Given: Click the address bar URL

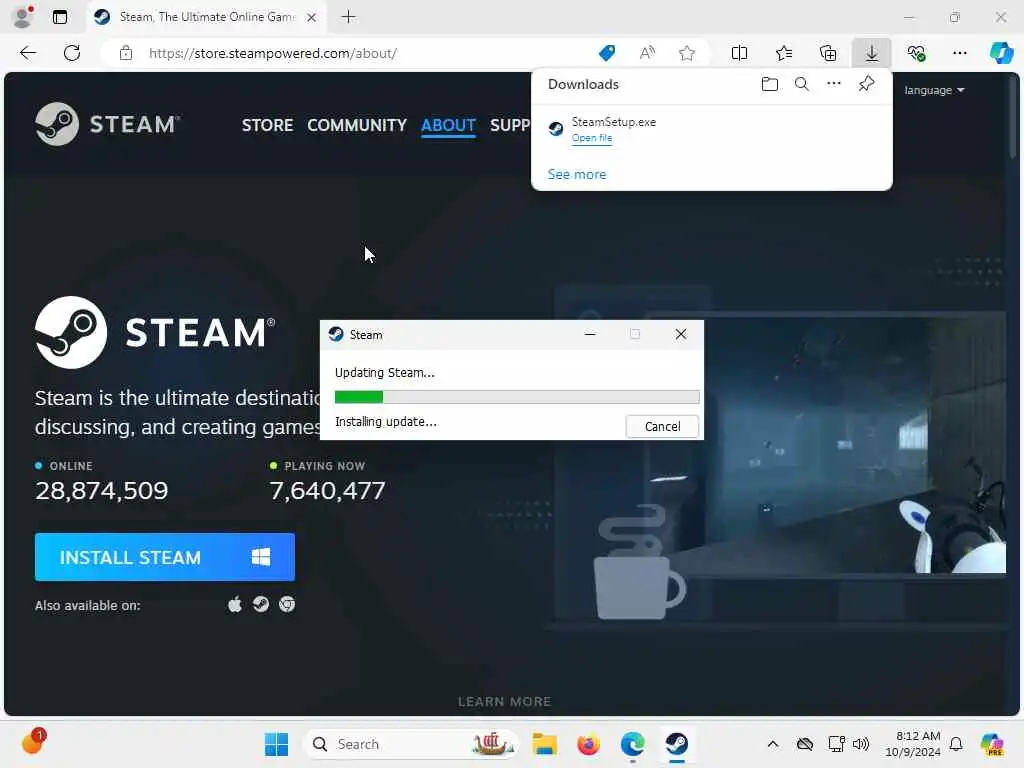Looking at the screenshot, I should 272,53.
